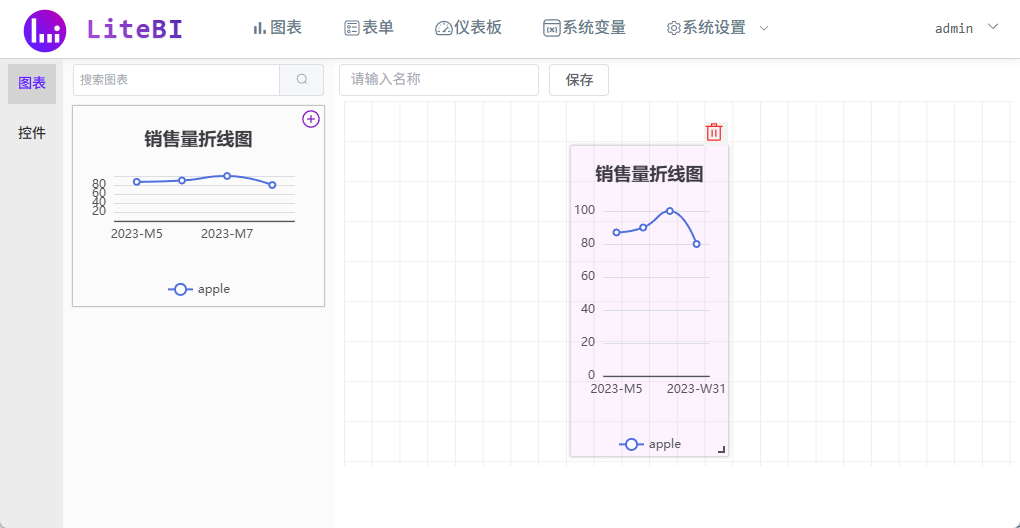This screenshot has width=1020, height=528.
Task: Click the 系统设置 gear icon
Action: pyautogui.click(x=674, y=29)
